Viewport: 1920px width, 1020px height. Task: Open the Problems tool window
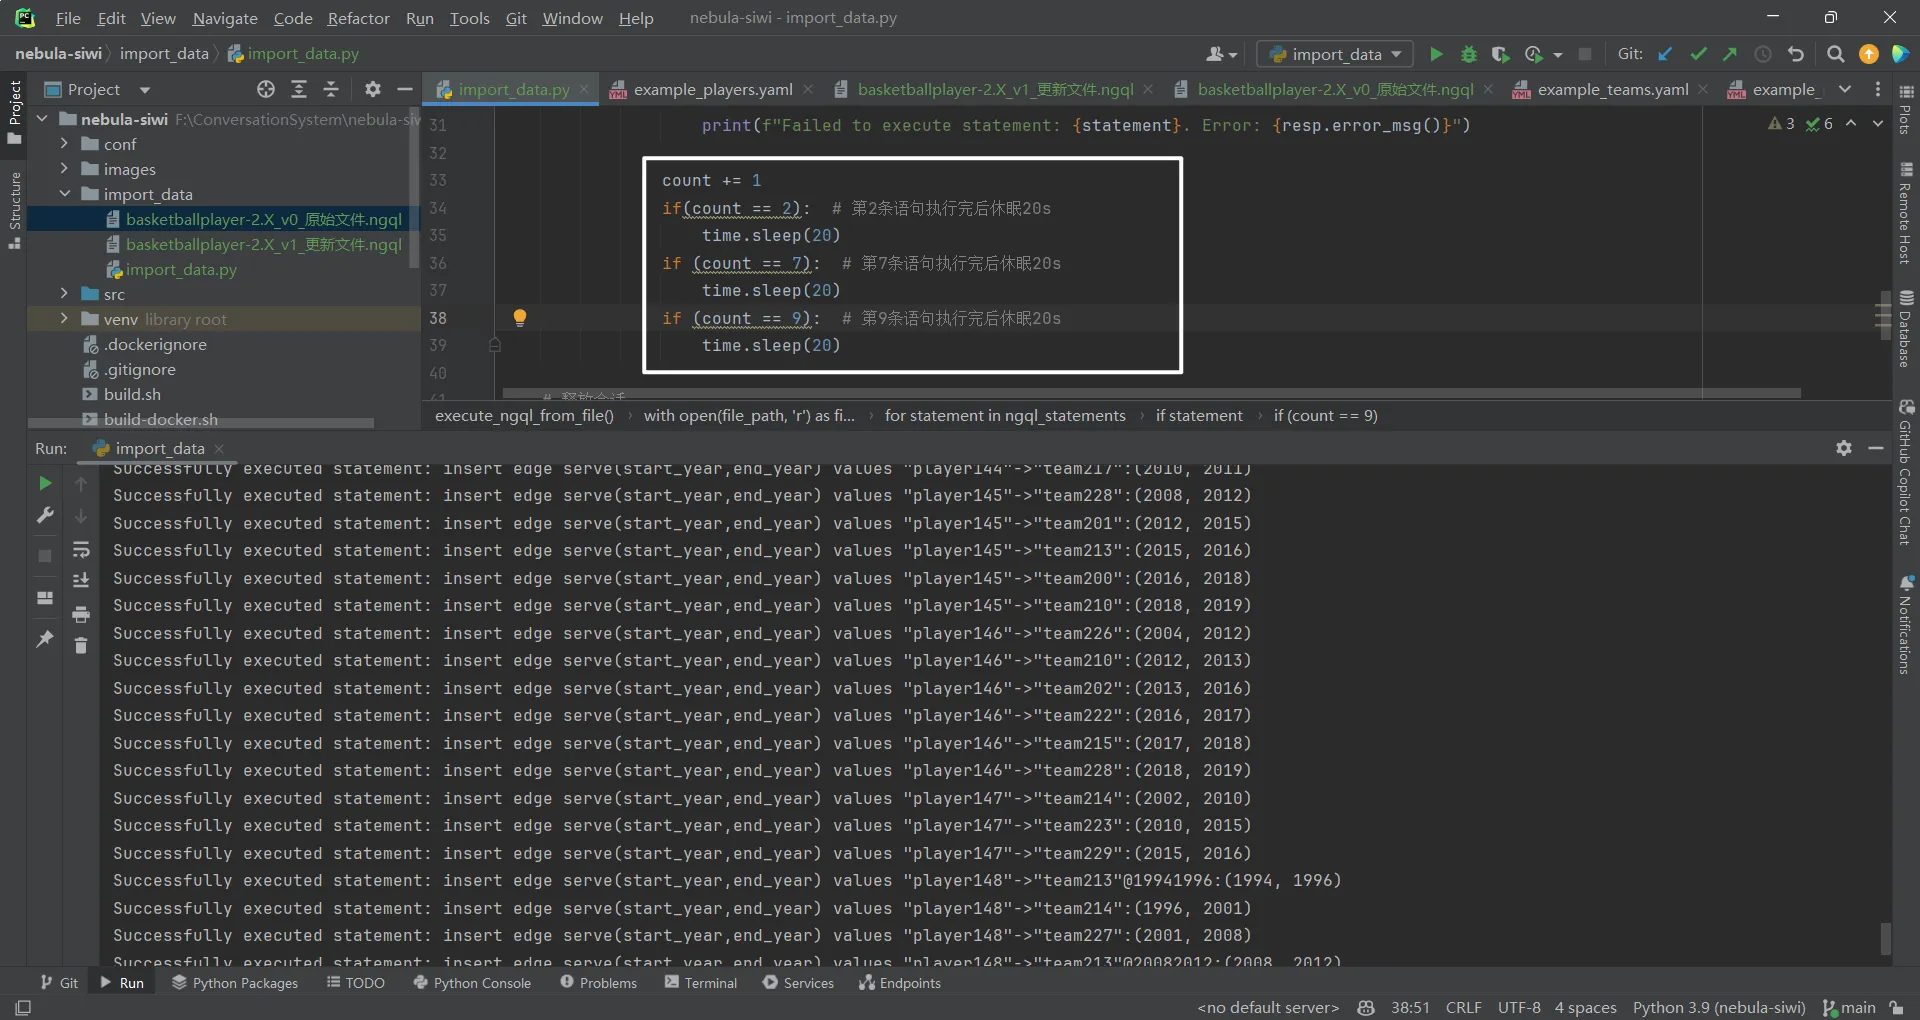598,983
